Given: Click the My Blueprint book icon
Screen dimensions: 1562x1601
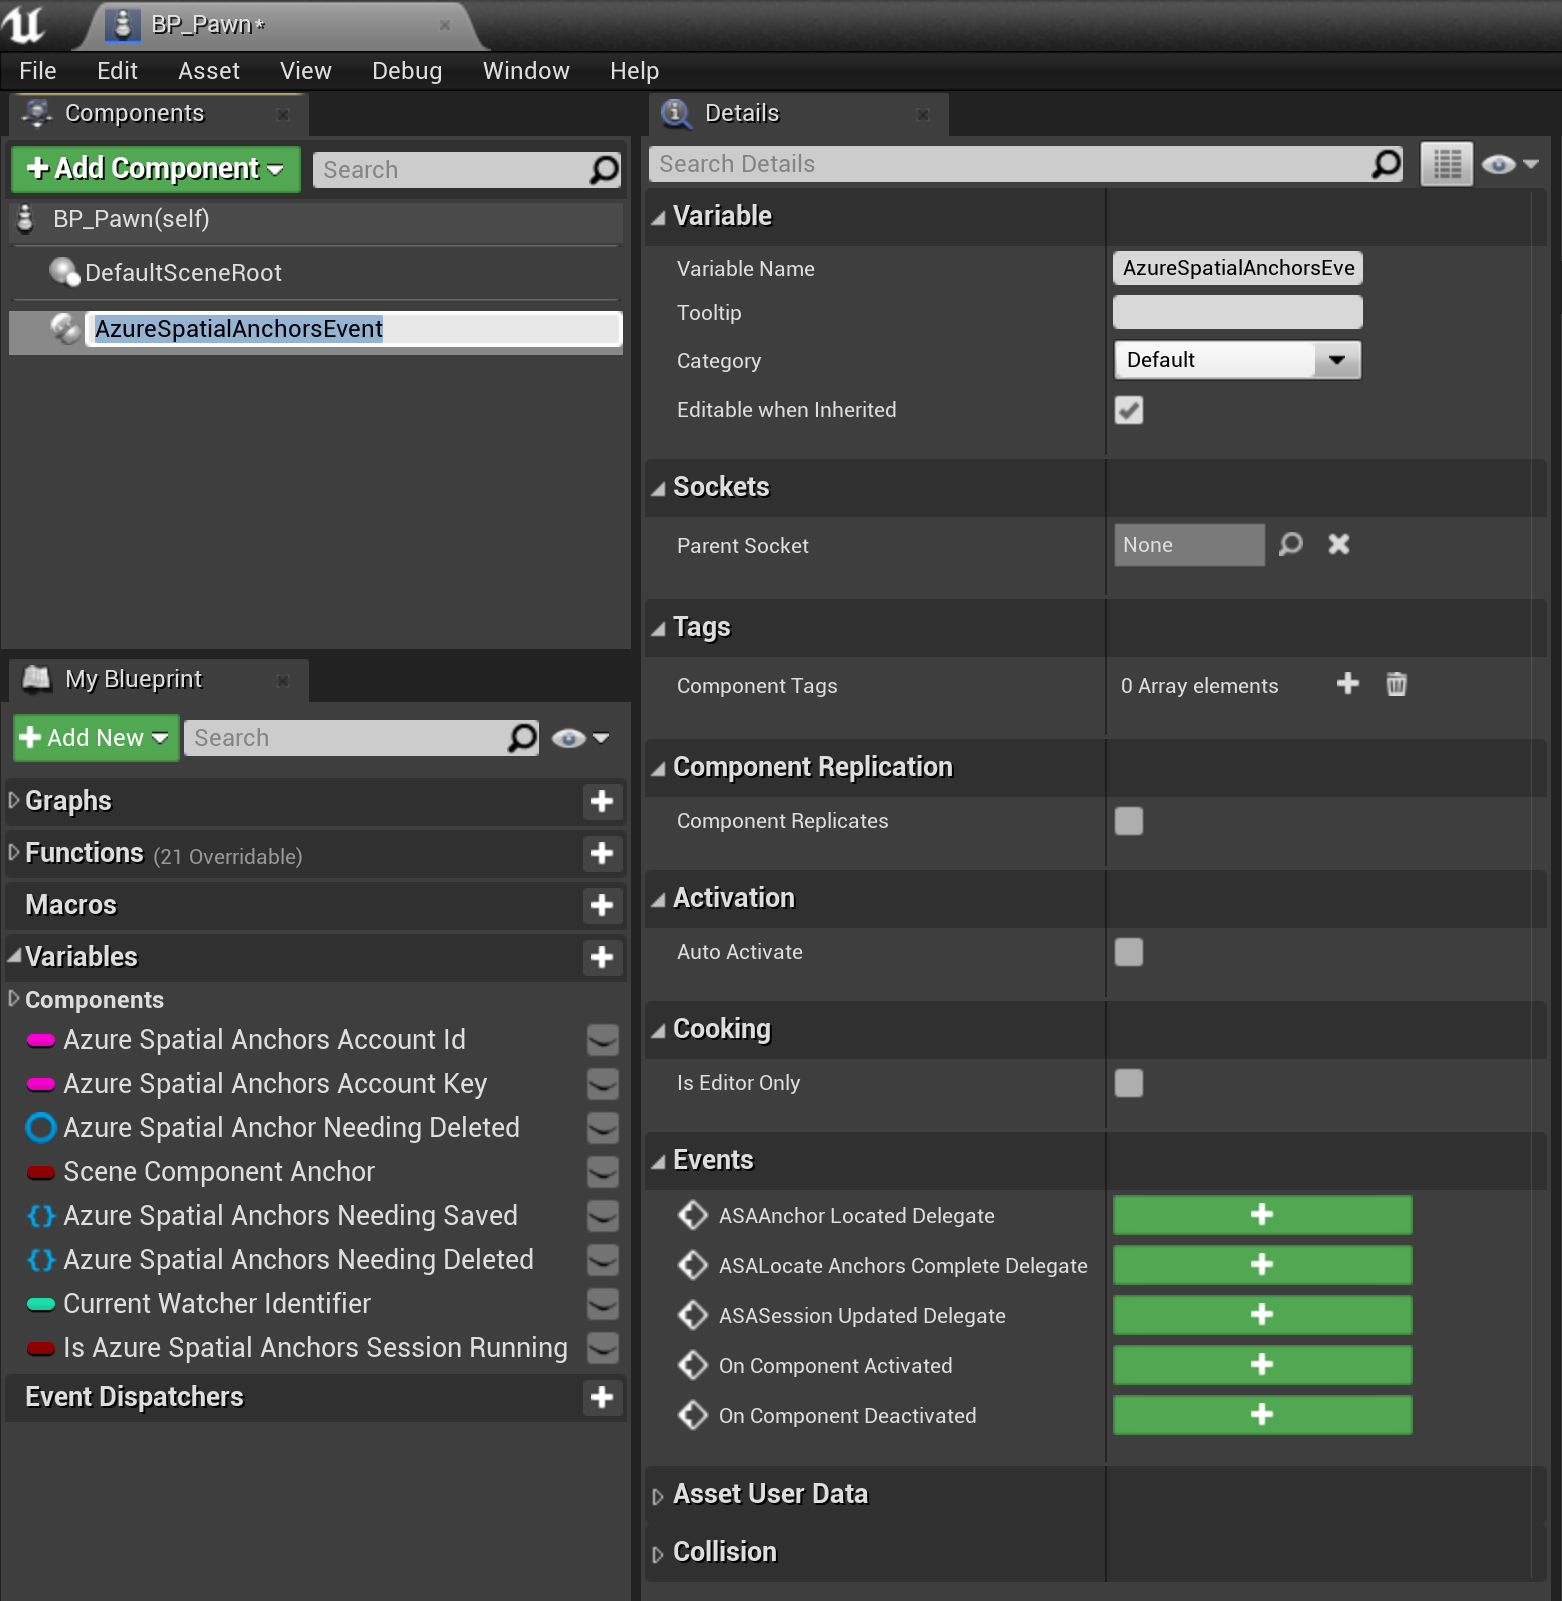Looking at the screenshot, I should pyautogui.click(x=37, y=679).
